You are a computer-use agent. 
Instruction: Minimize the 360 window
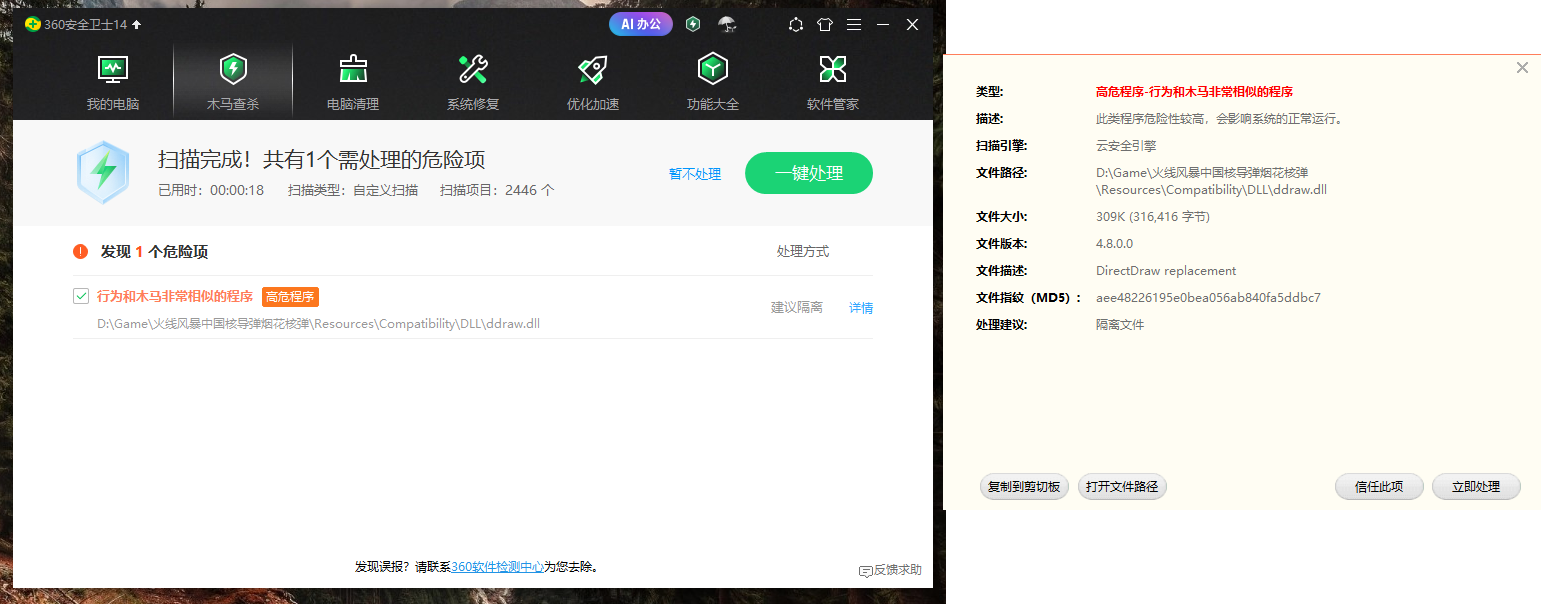[883, 25]
